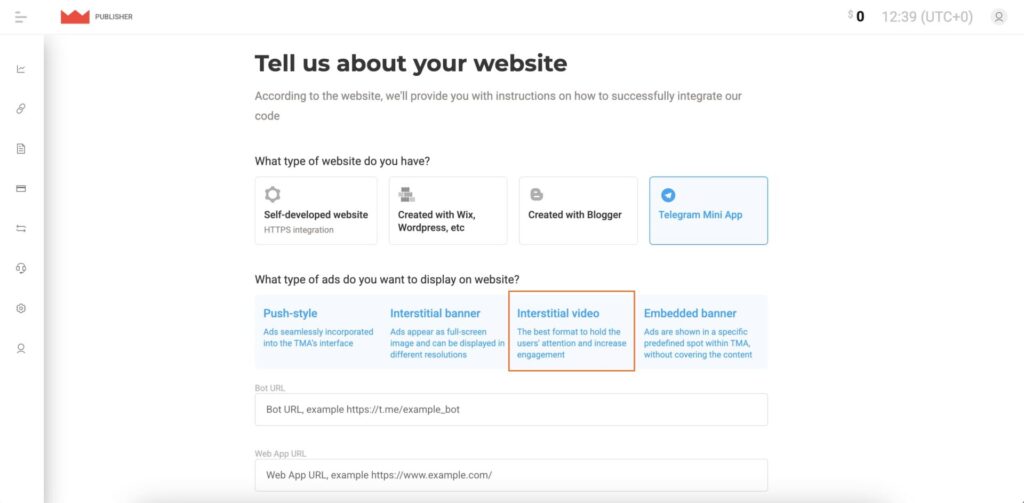
Task: Open the settings gear icon in sidebar
Action: 21,309
